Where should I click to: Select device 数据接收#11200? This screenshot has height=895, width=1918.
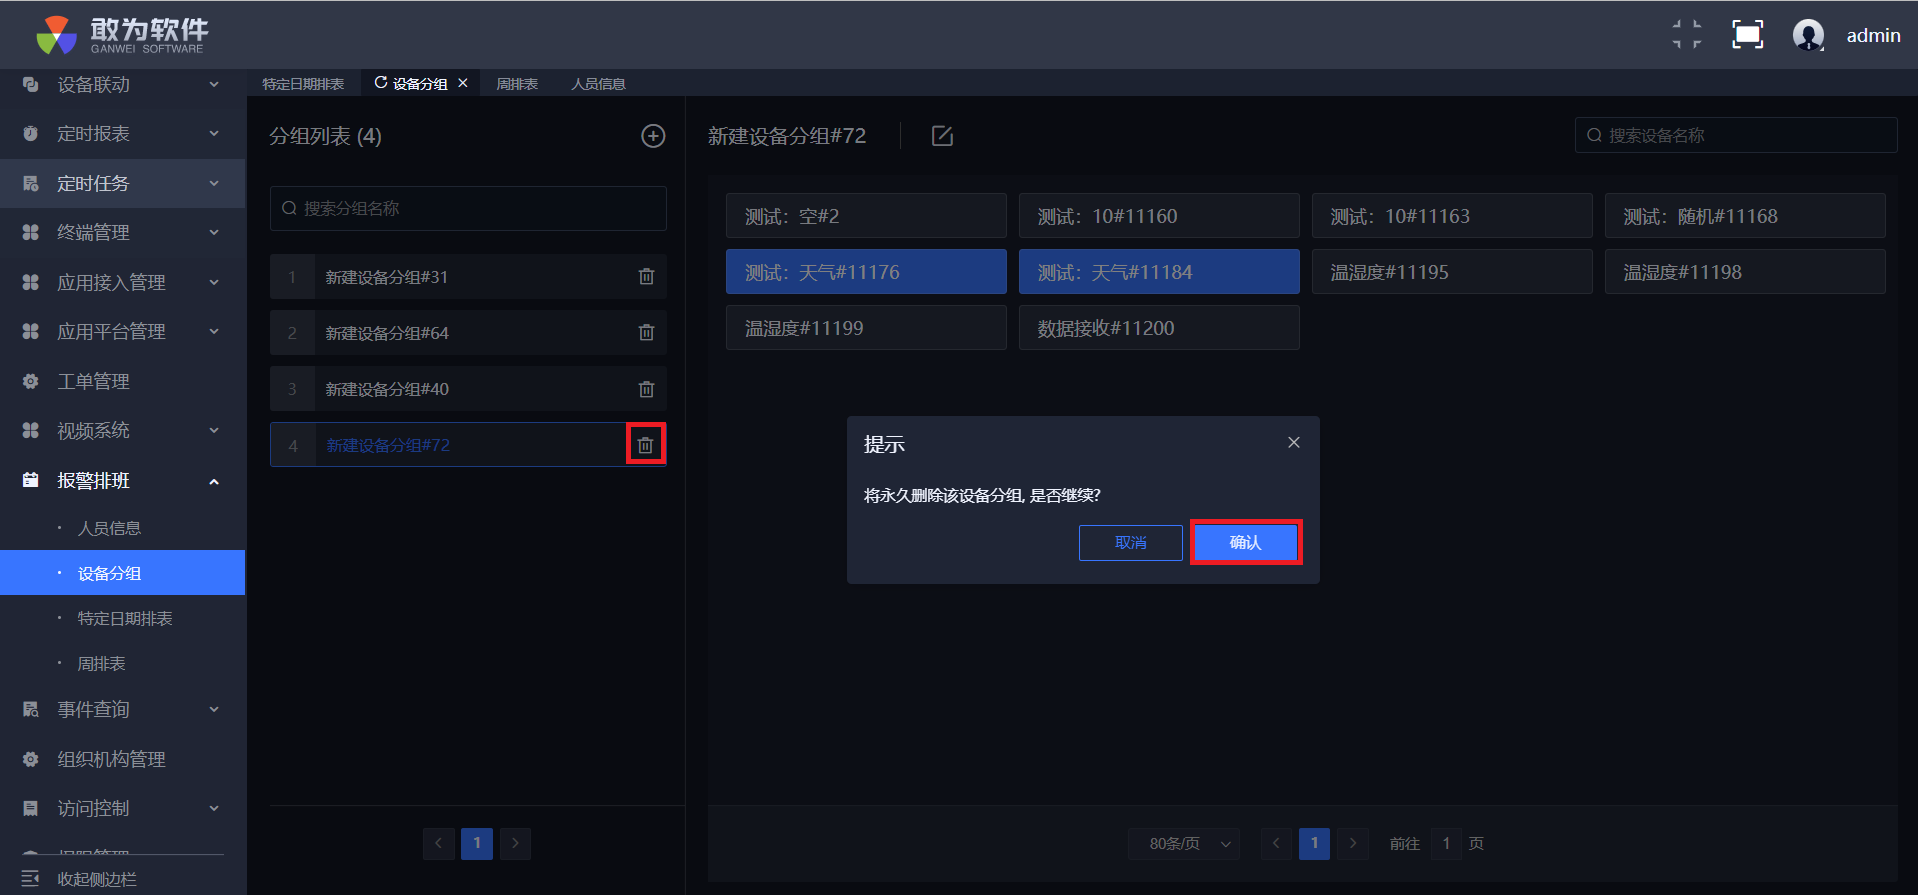pyautogui.click(x=1159, y=328)
